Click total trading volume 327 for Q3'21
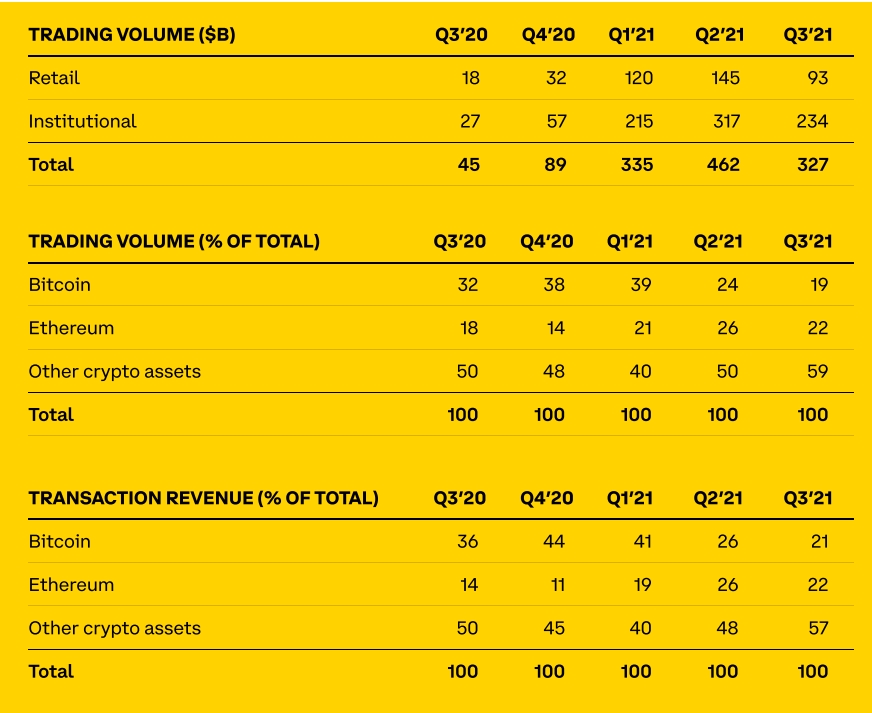Viewport: 872px width, 713px height. click(x=812, y=165)
